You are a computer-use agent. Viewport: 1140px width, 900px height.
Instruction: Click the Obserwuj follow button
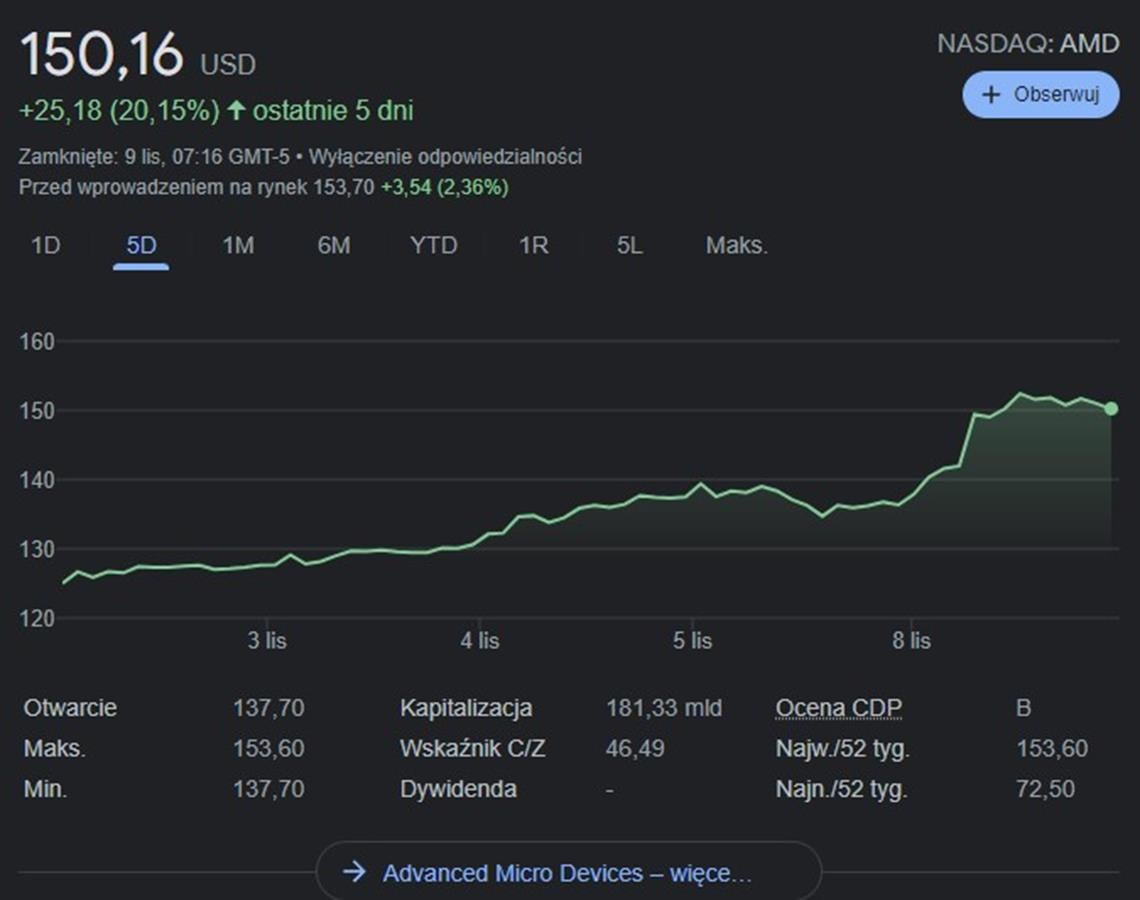point(1040,95)
